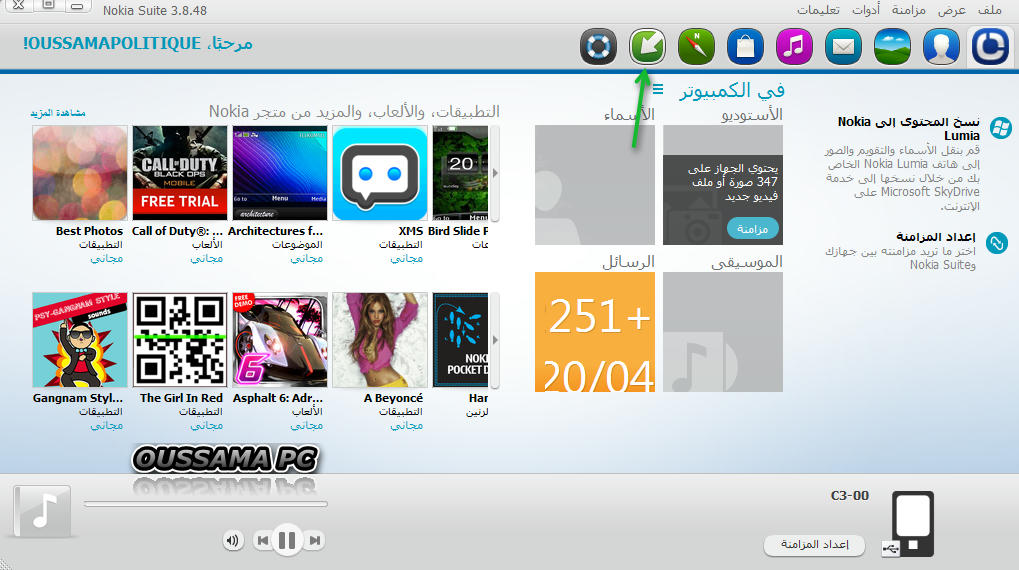1019x570 pixels.
Task: Toggle the volume speaker button
Action: tap(233, 540)
